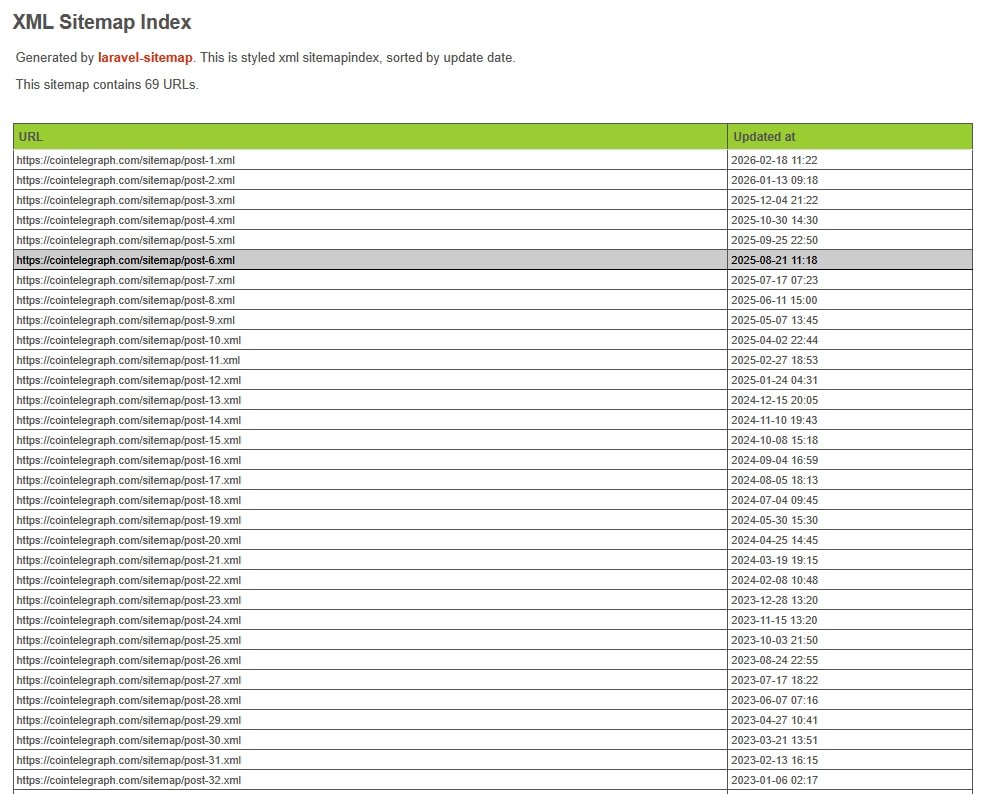Open the post-26.xml sitemap link

(x=129, y=660)
